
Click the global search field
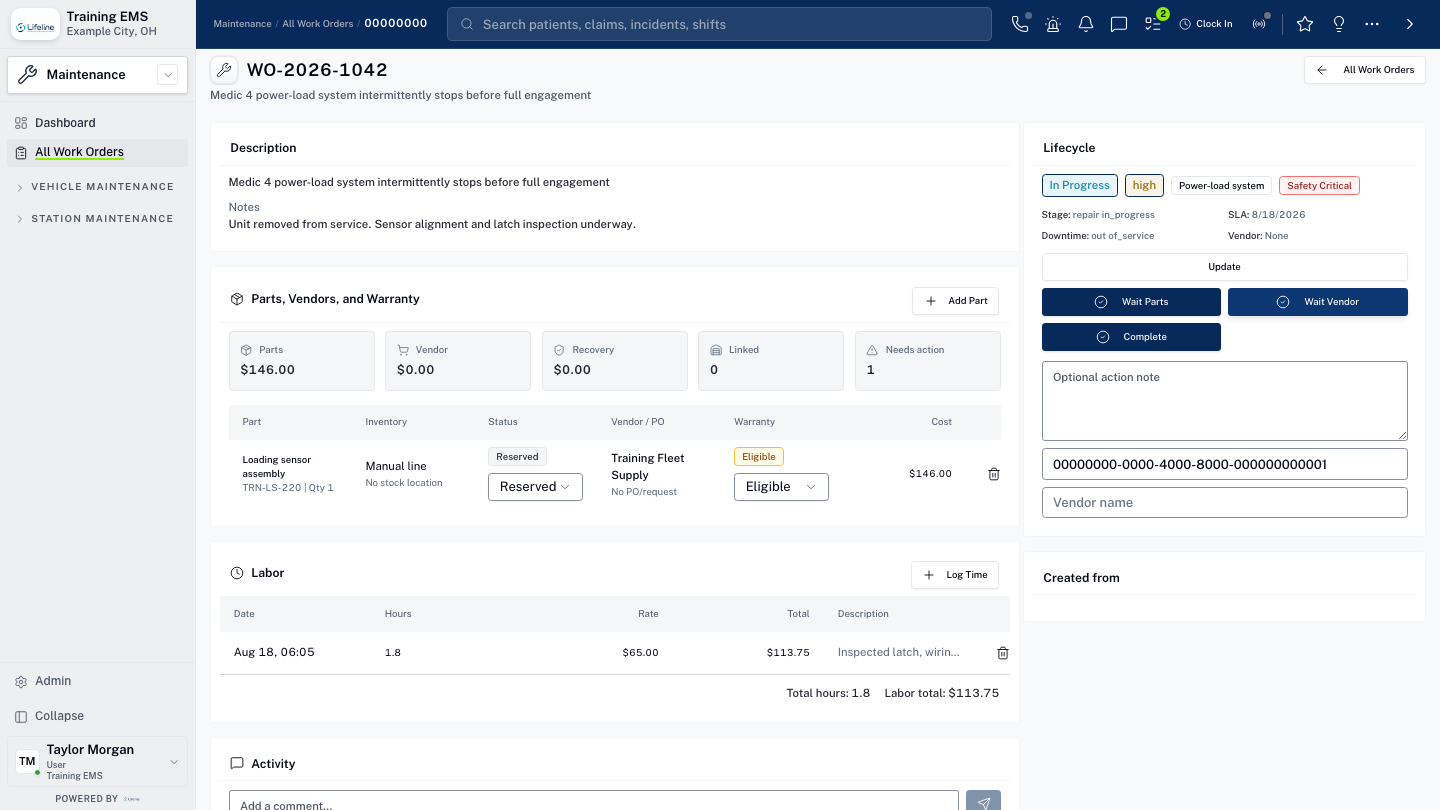click(719, 24)
